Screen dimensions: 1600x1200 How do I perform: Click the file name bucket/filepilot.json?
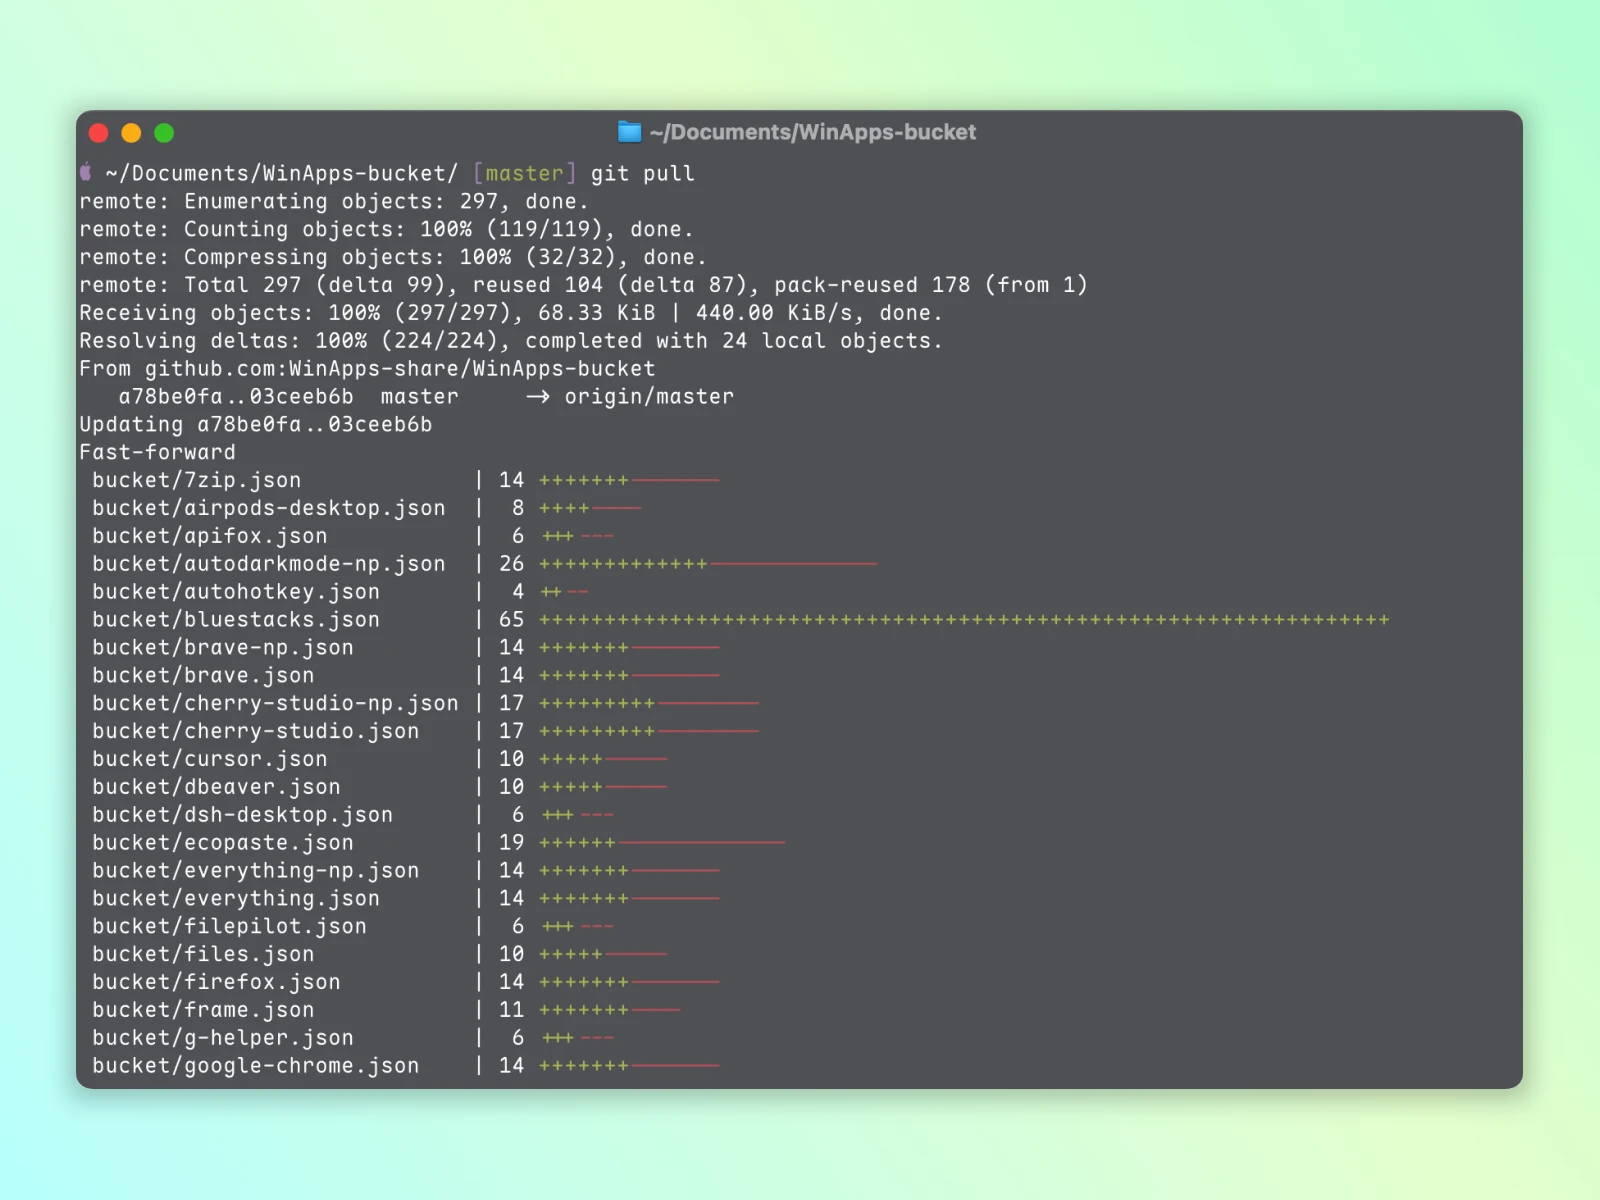[x=229, y=927]
